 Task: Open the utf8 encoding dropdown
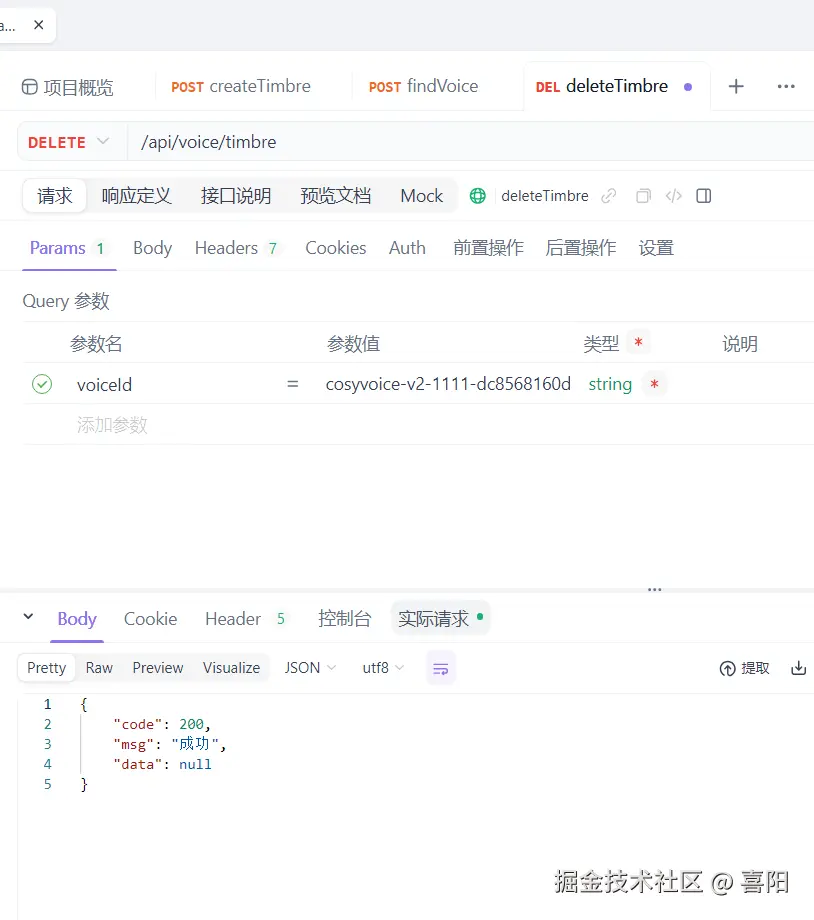coord(383,668)
